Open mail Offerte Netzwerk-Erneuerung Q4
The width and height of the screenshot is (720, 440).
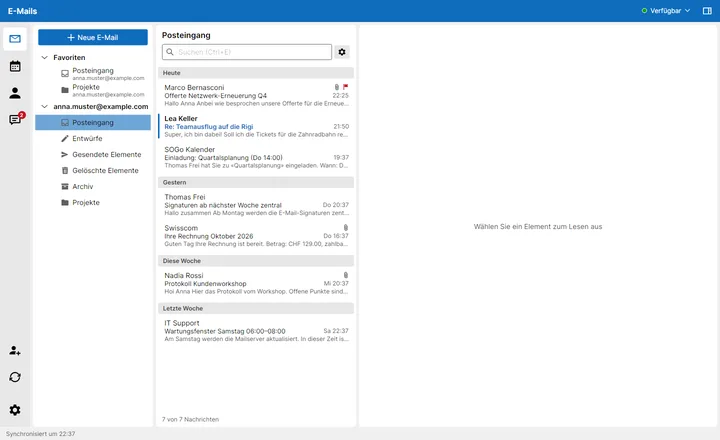[256, 95]
